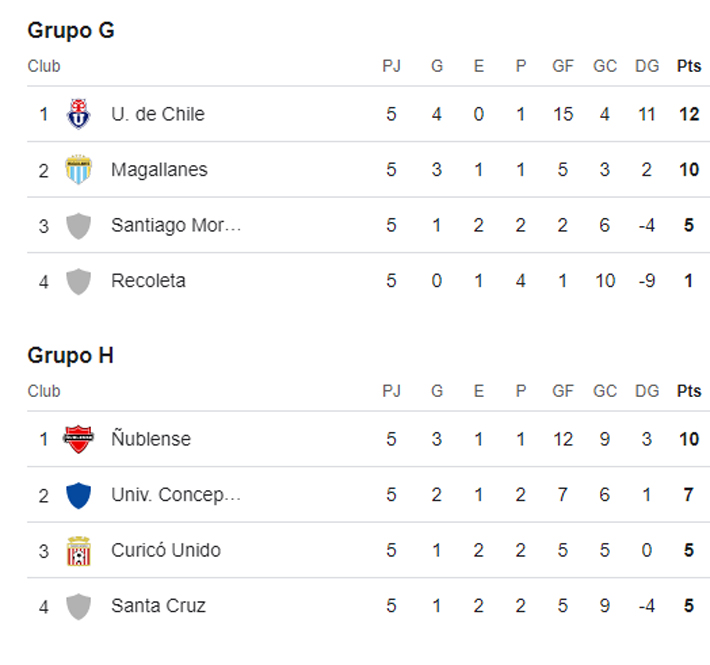710x665 pixels.
Task: Click the Grupo G heading
Action: point(71,30)
